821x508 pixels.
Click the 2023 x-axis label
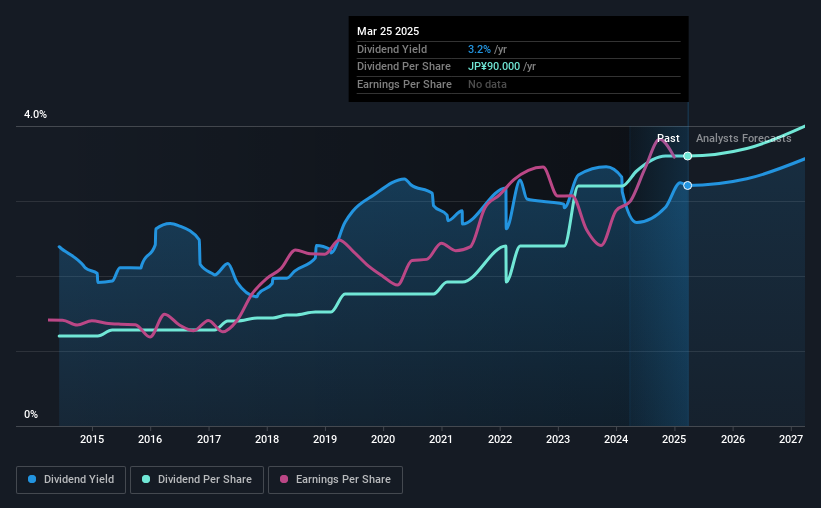coord(558,439)
